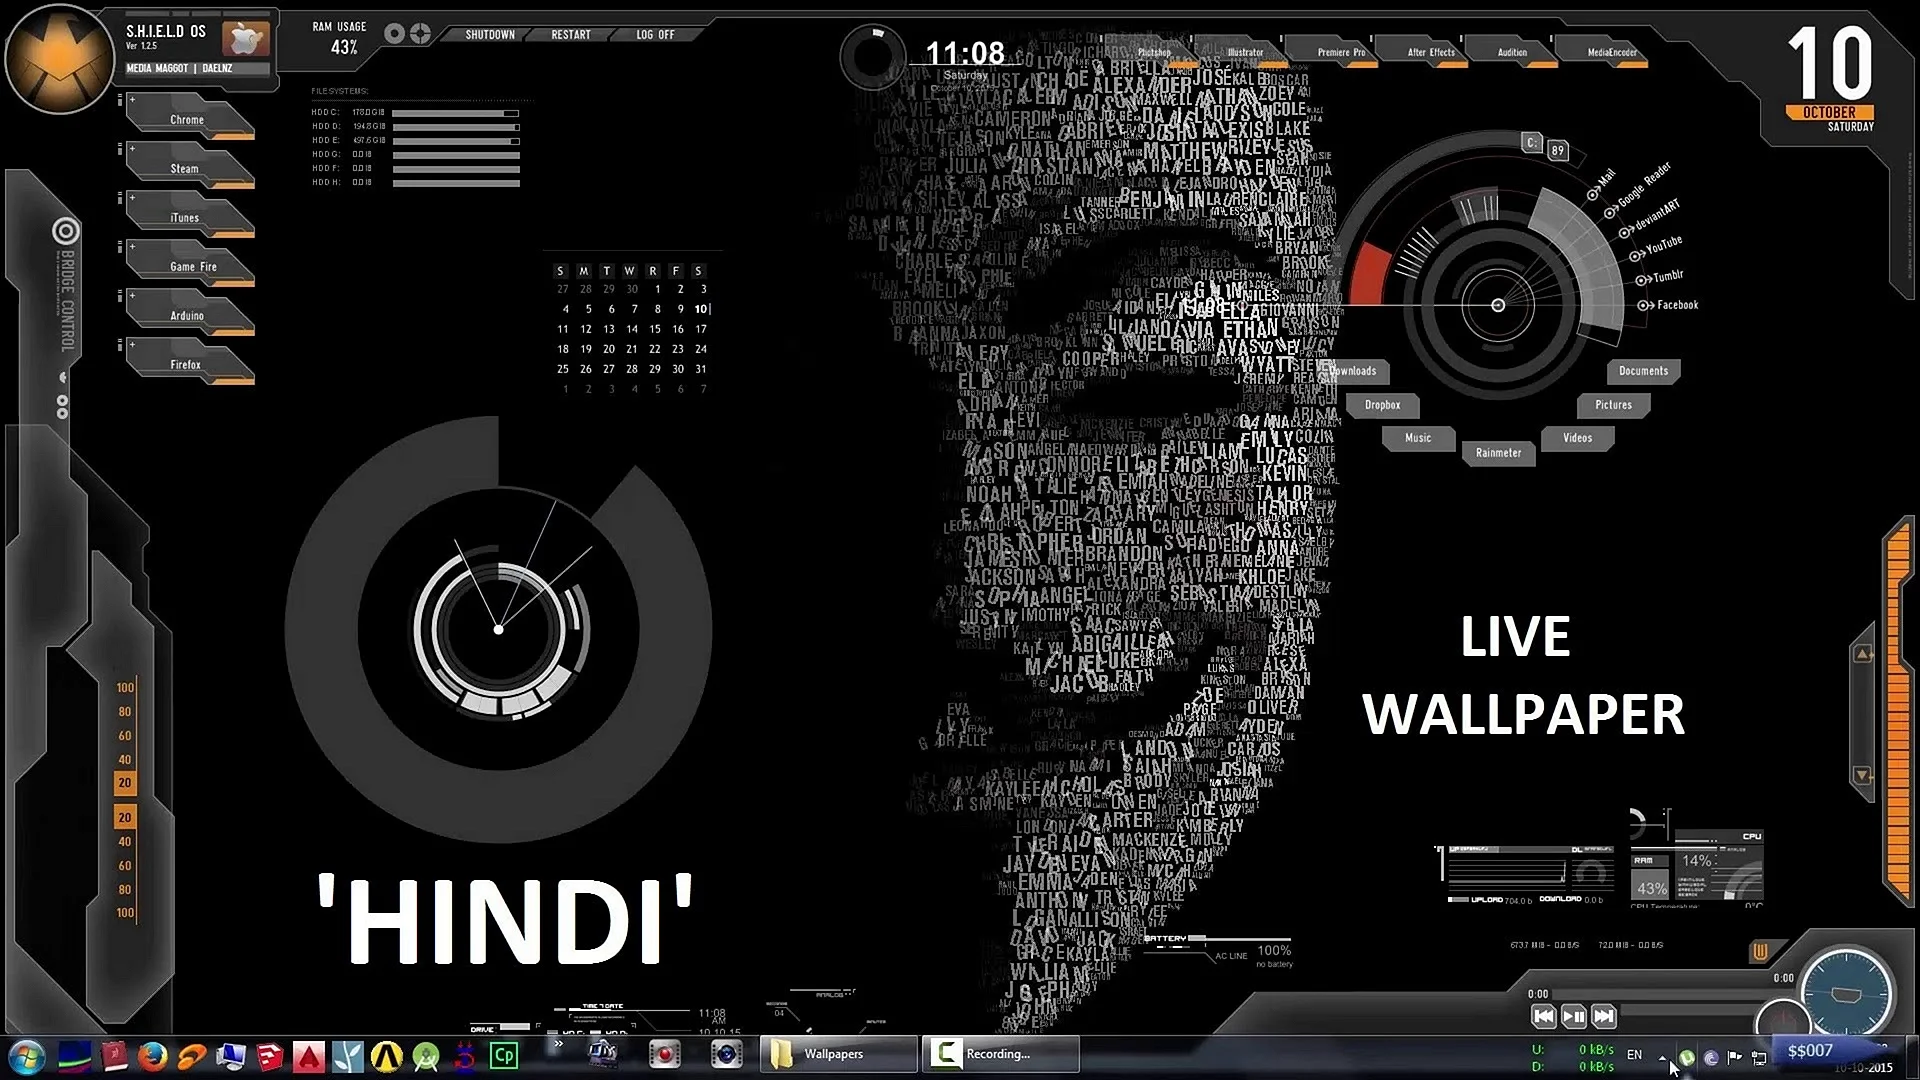Open Action Center flag tray icon
Viewport: 1920px width, 1080px height.
tap(1735, 1057)
